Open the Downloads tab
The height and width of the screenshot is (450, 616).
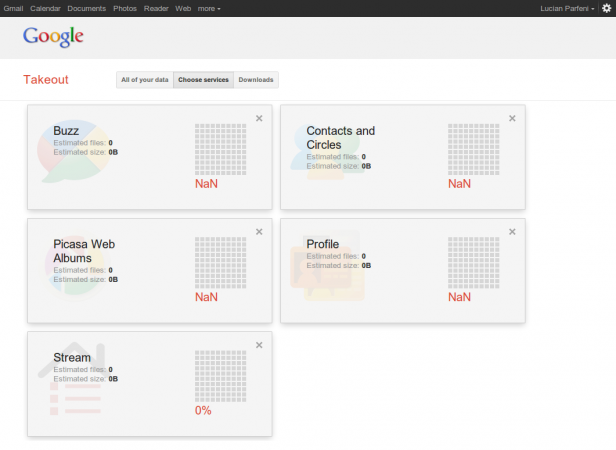click(x=256, y=80)
